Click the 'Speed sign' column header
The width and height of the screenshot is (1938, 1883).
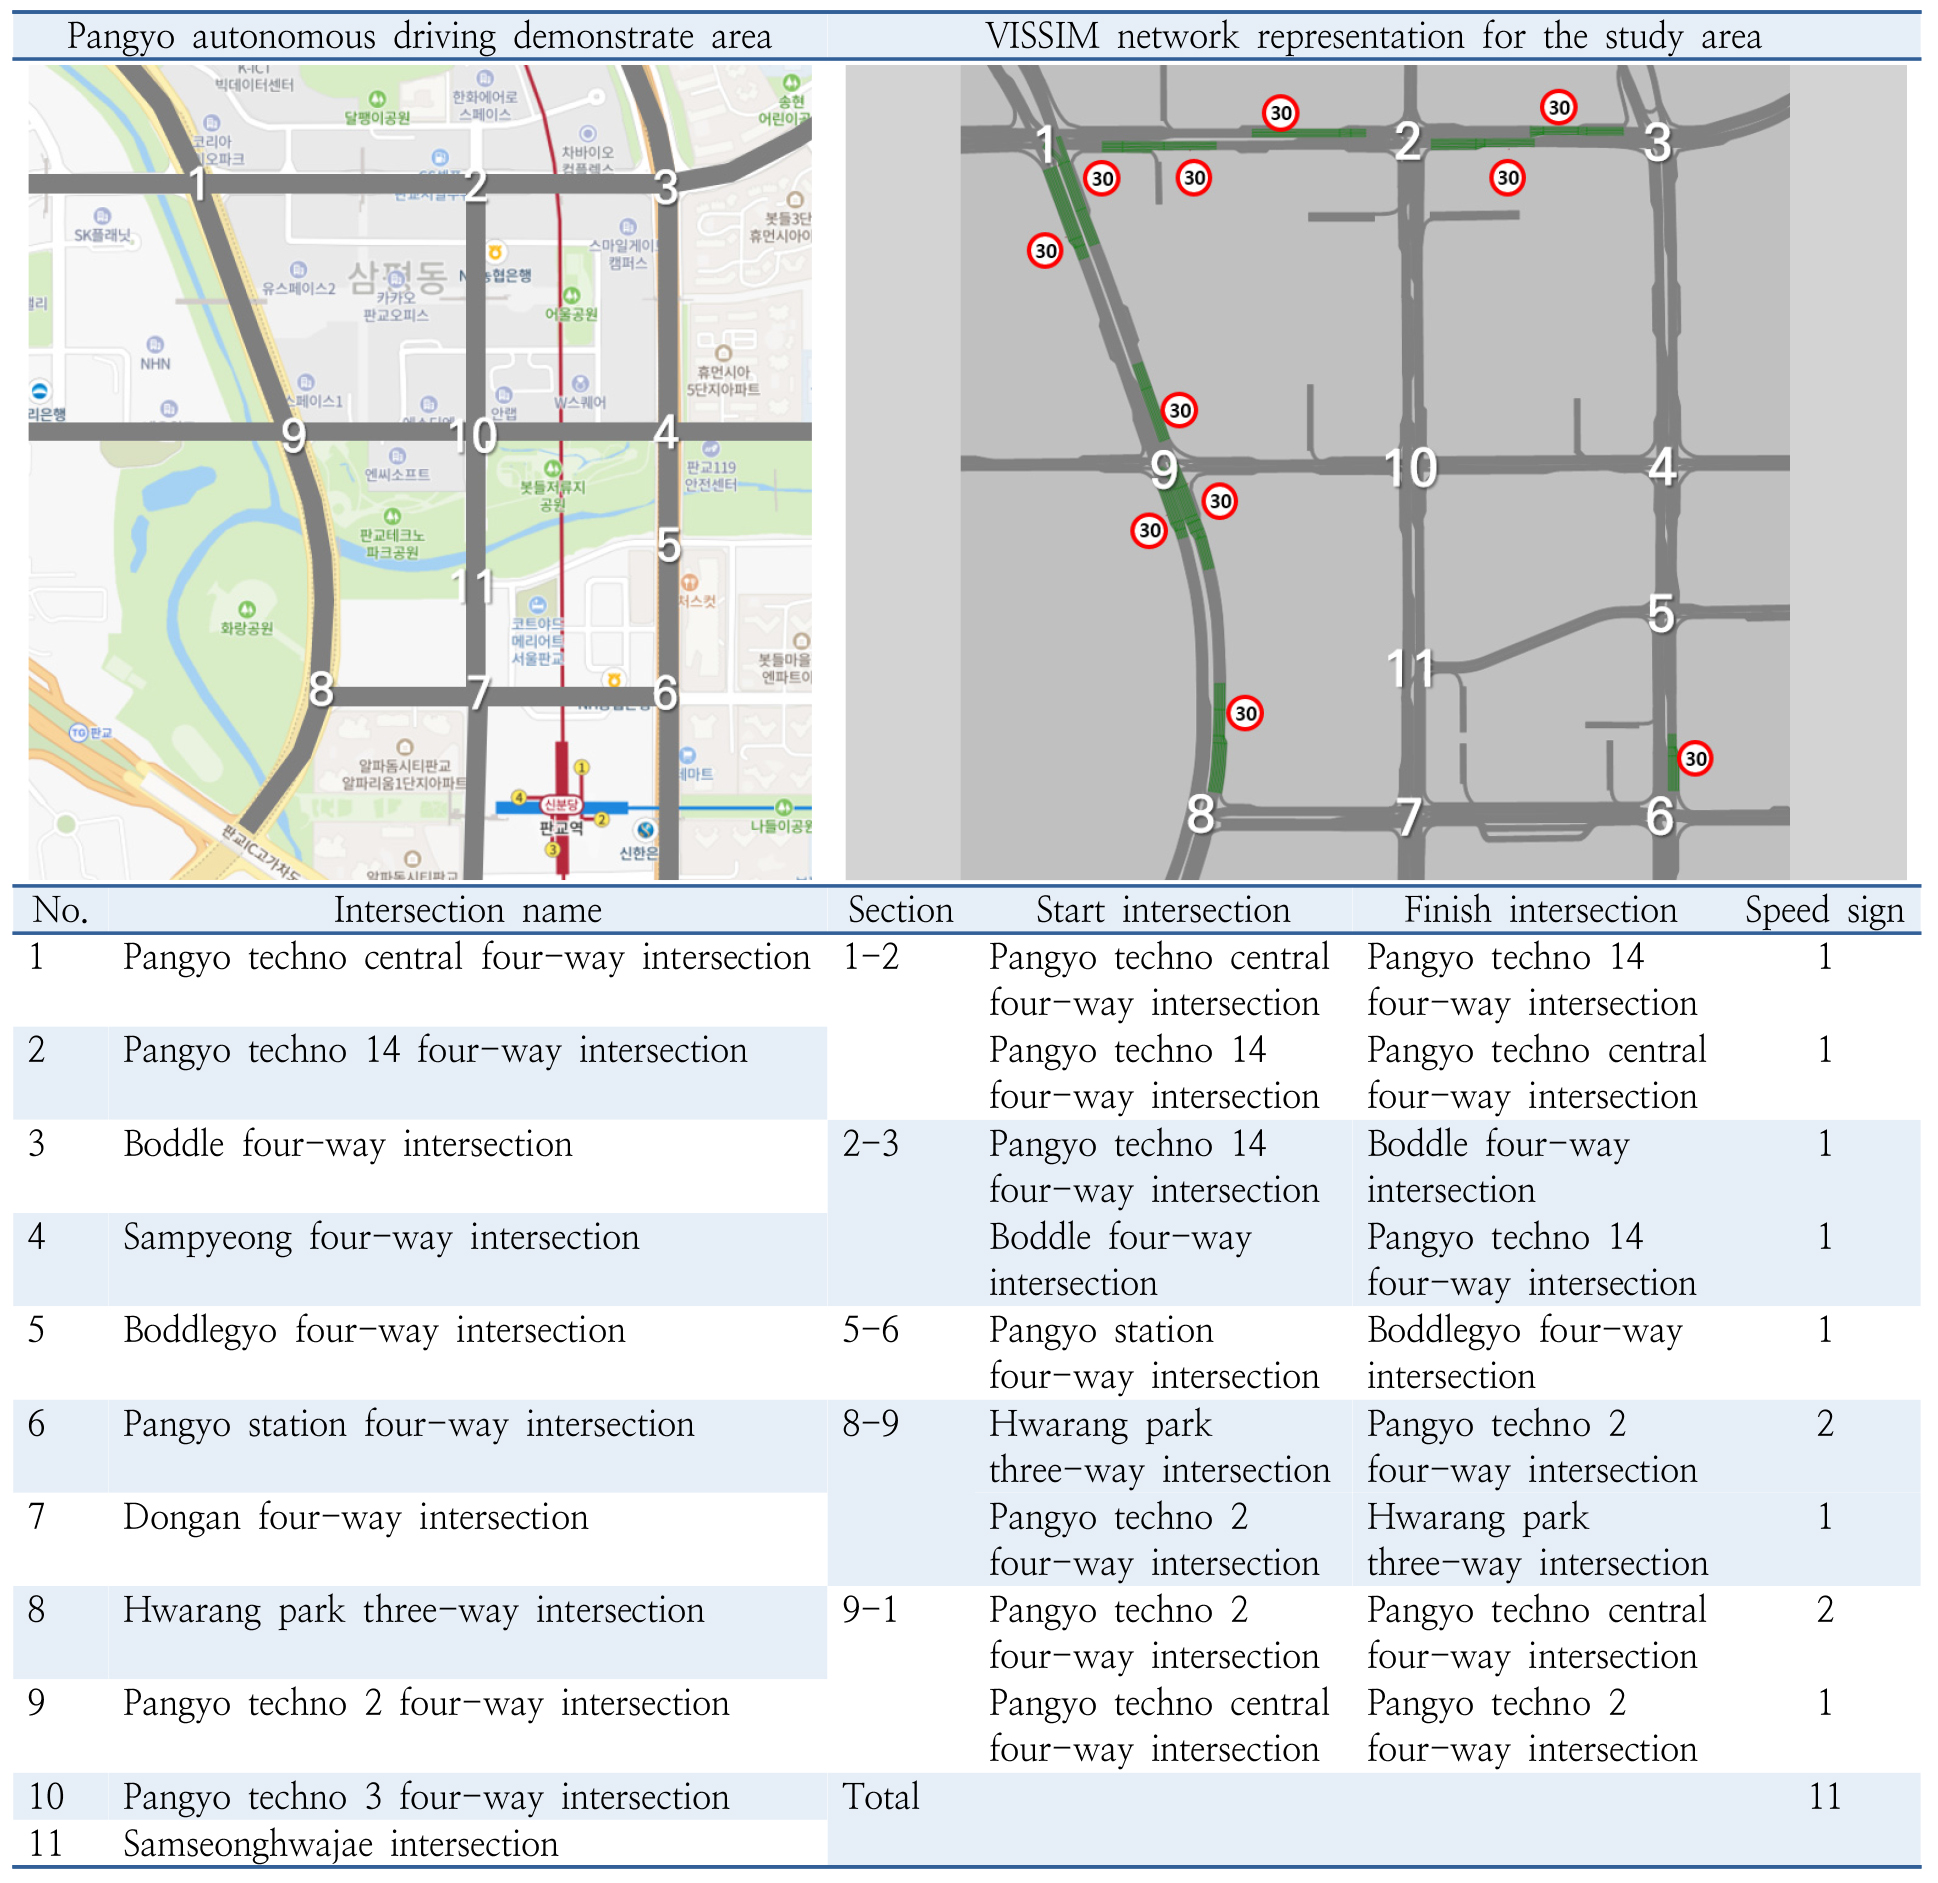1825,911
